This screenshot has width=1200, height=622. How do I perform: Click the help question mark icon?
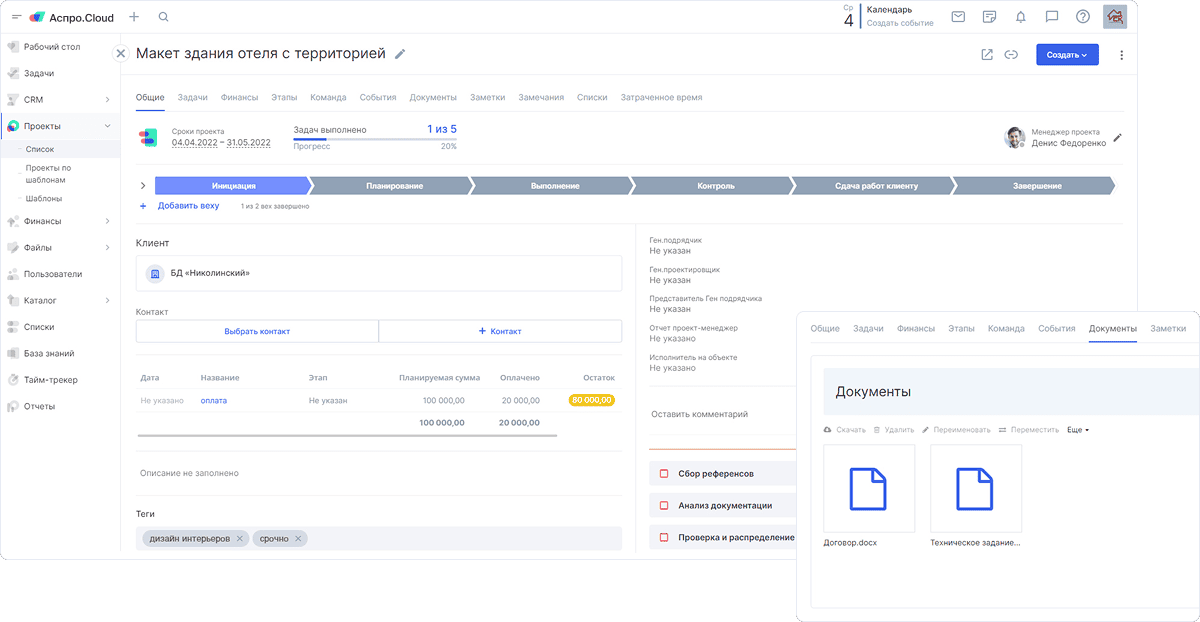coord(1083,17)
